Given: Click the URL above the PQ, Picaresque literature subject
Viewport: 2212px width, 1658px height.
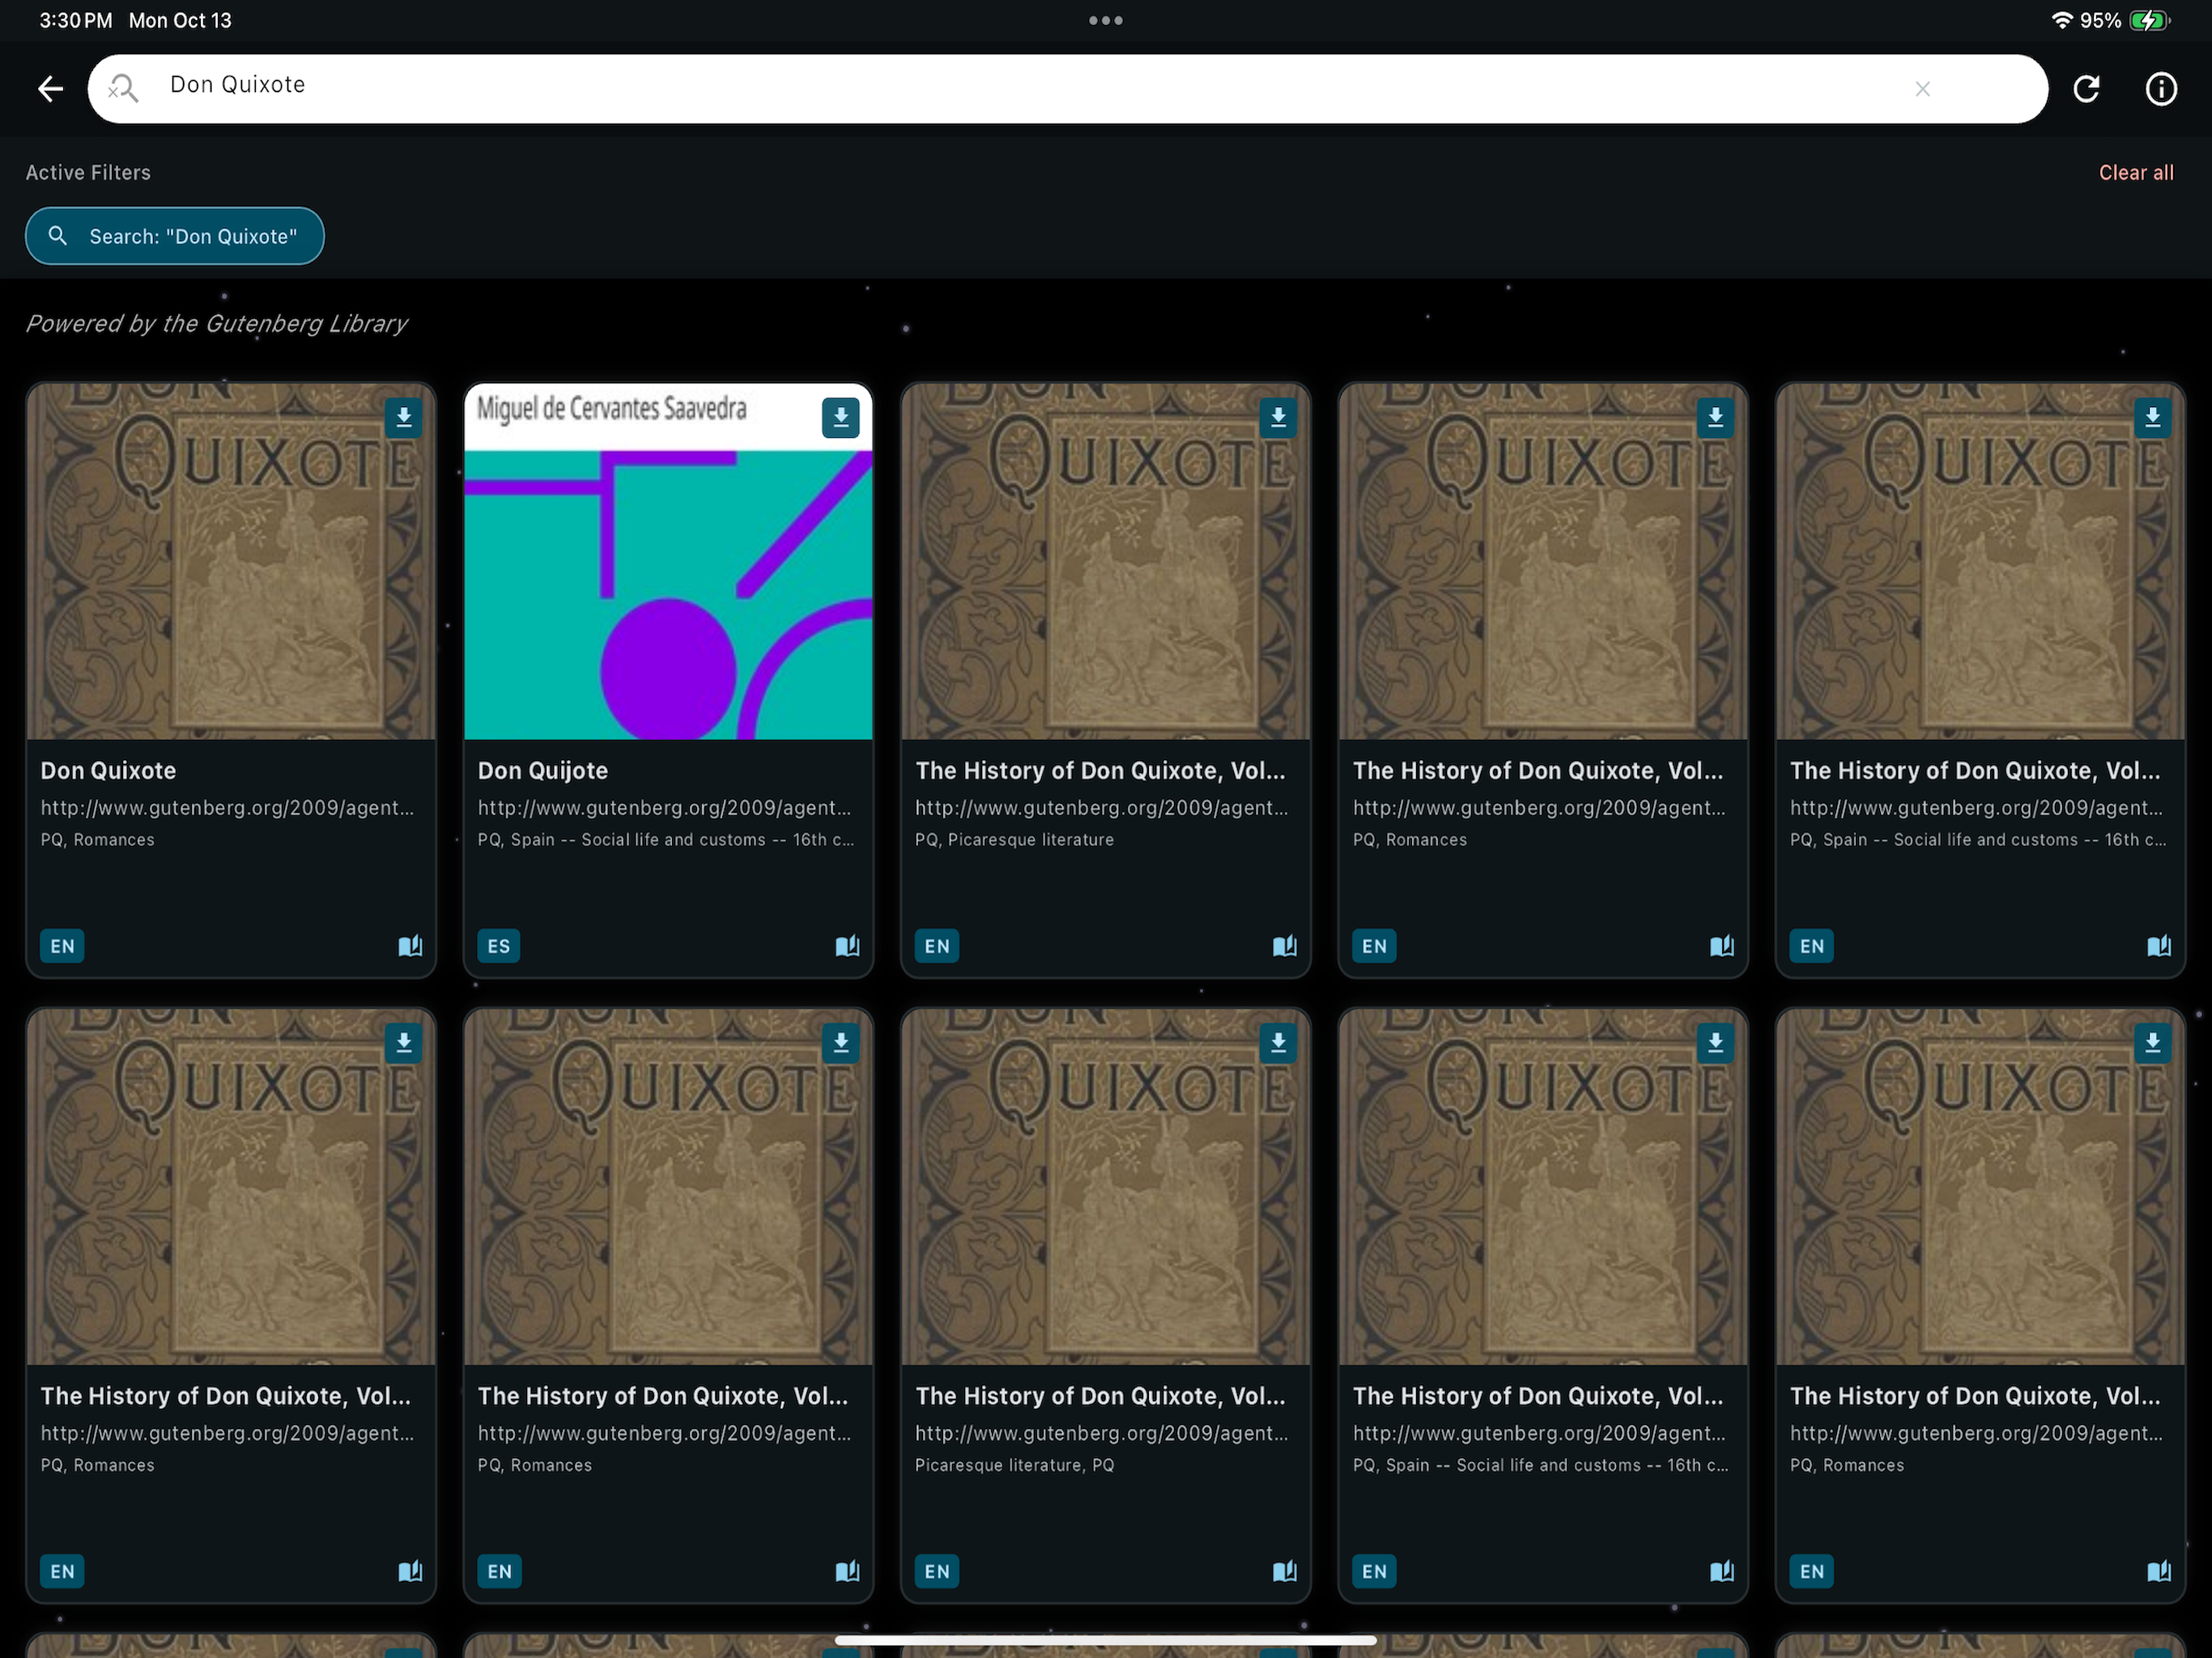Looking at the screenshot, I should tap(1101, 808).
